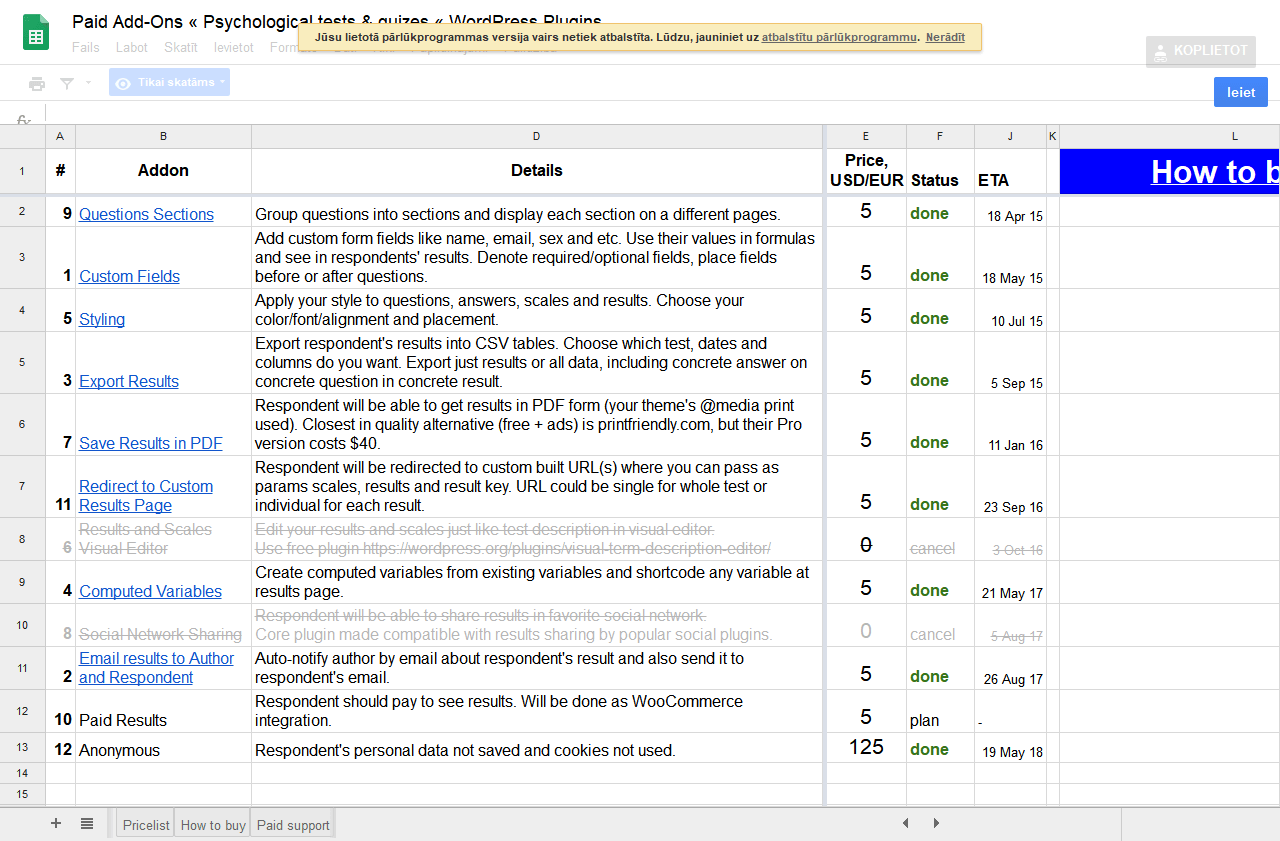Select column A header
The image size is (1280, 841).
(x=60, y=136)
